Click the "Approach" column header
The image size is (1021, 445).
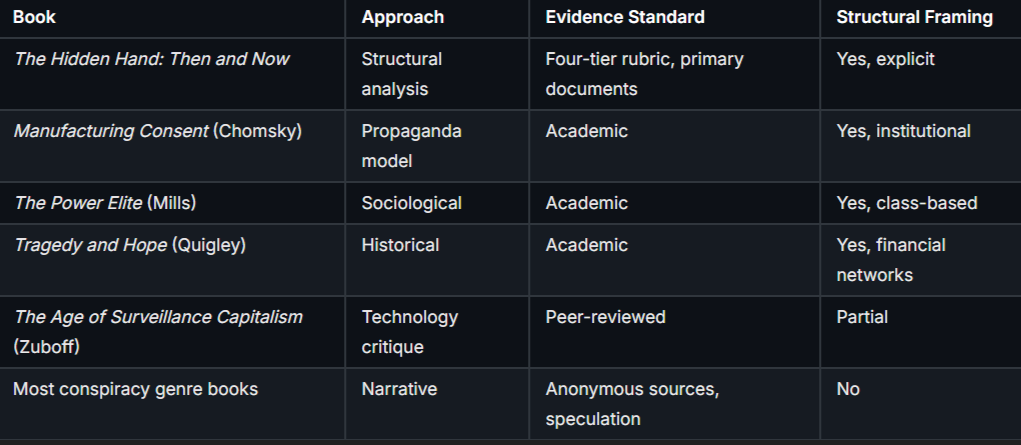(402, 17)
